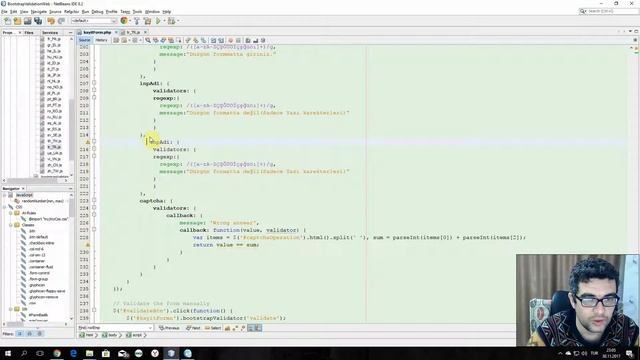Viewport: 640px width, 360px height.
Task: Toggle third Navigator filter button
Action: [40, 334]
